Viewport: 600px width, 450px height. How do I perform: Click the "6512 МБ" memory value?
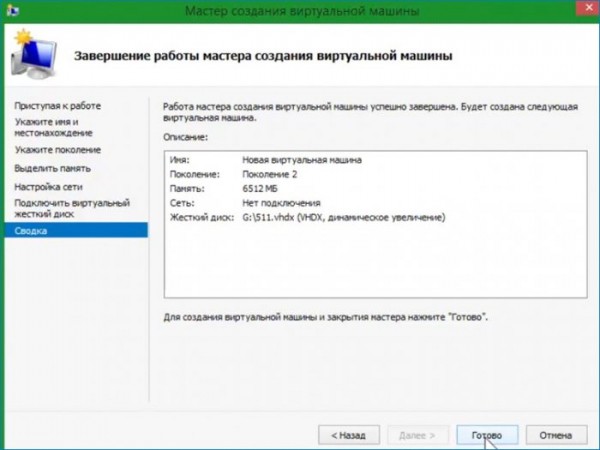(x=260, y=189)
